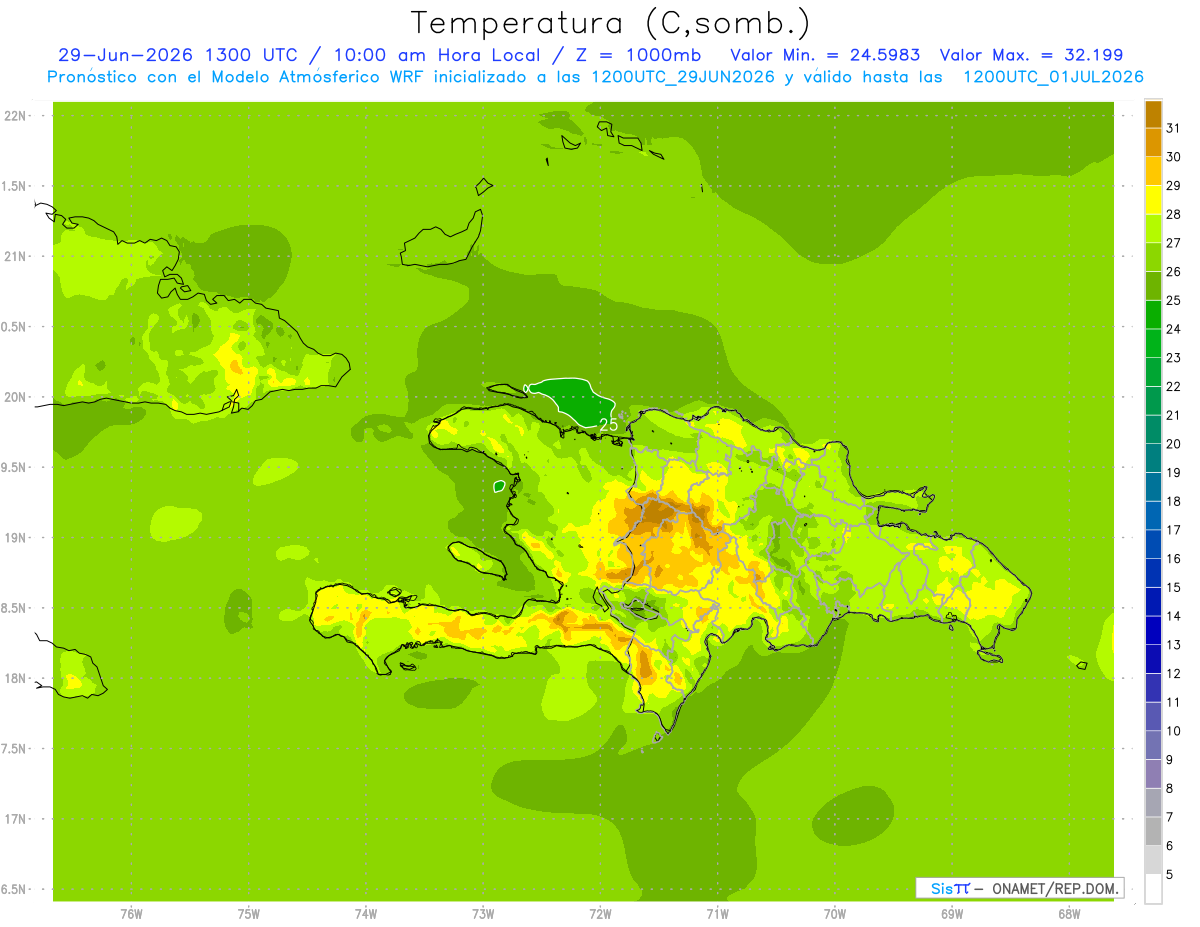
Task: Click the legend value "8"
Action: [x=1170, y=788]
